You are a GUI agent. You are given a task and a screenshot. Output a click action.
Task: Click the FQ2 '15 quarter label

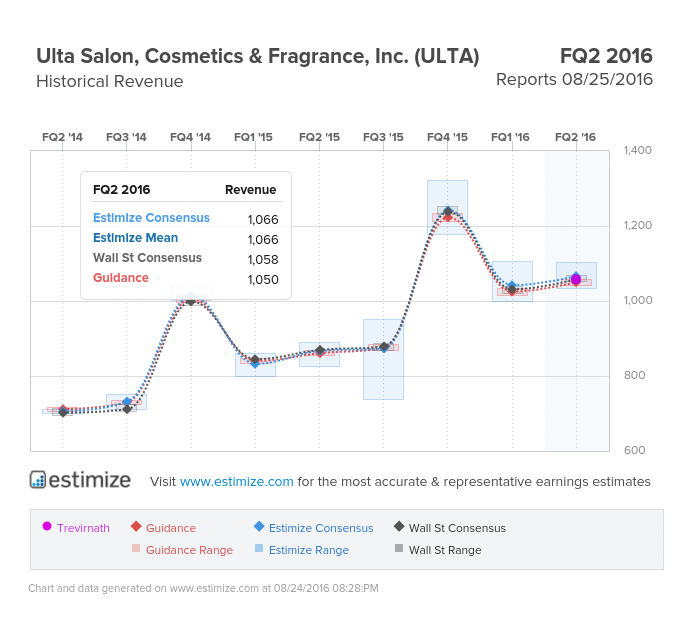[x=319, y=137]
